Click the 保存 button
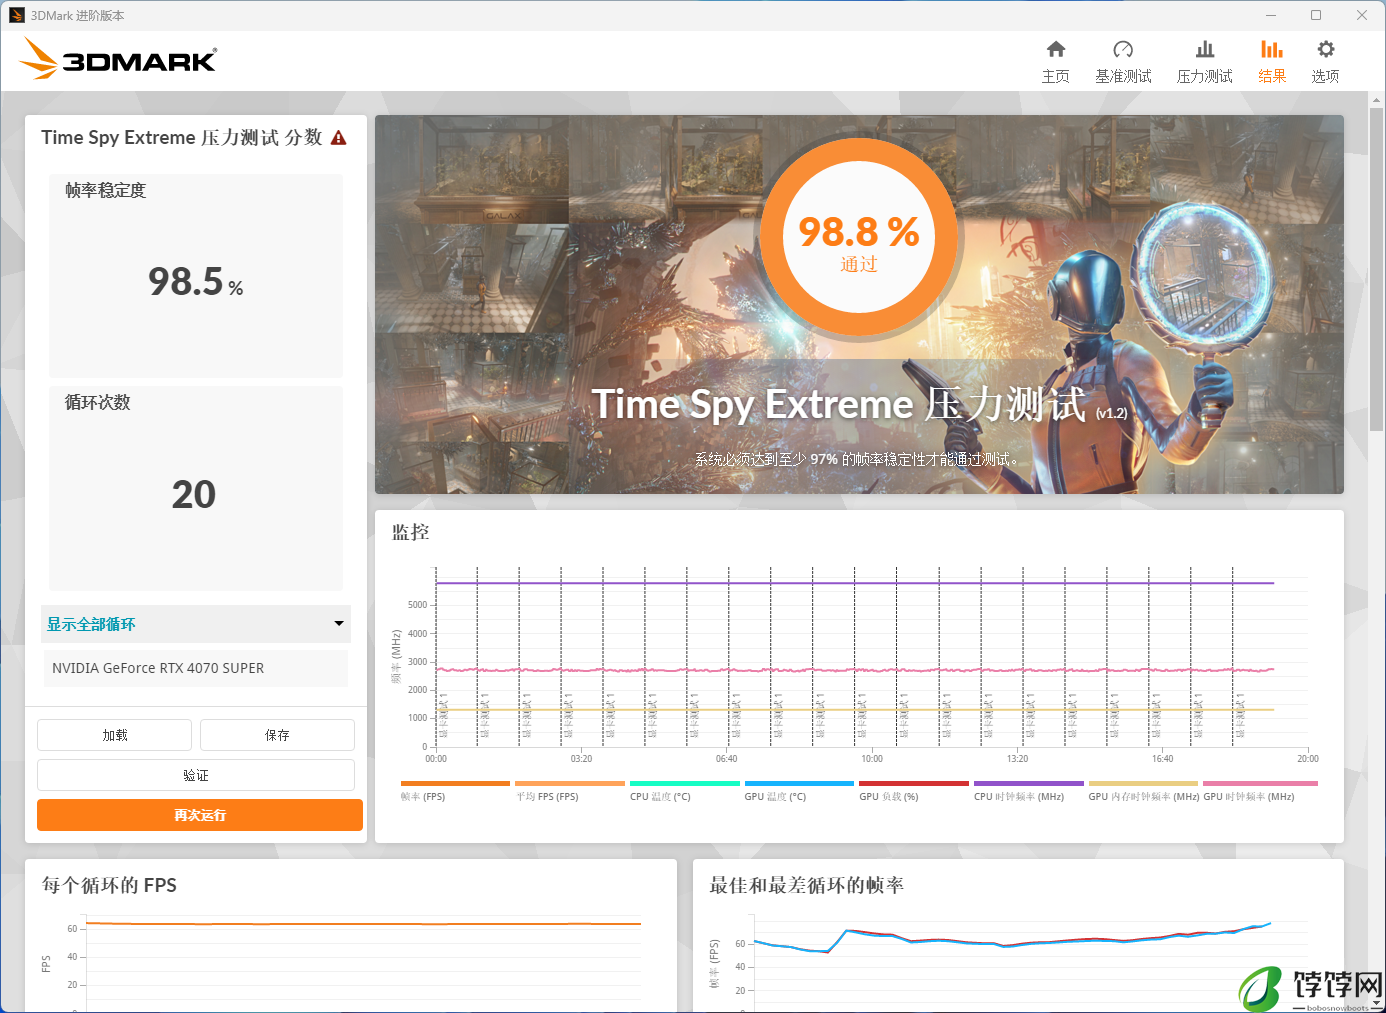Viewport: 1386px width, 1013px height. pos(277,735)
